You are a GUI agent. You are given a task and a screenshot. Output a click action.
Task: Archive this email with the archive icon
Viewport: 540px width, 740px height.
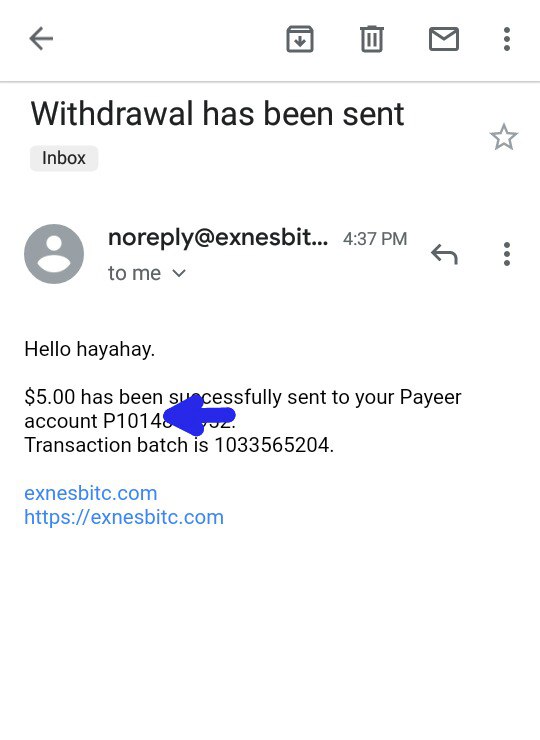(x=300, y=39)
